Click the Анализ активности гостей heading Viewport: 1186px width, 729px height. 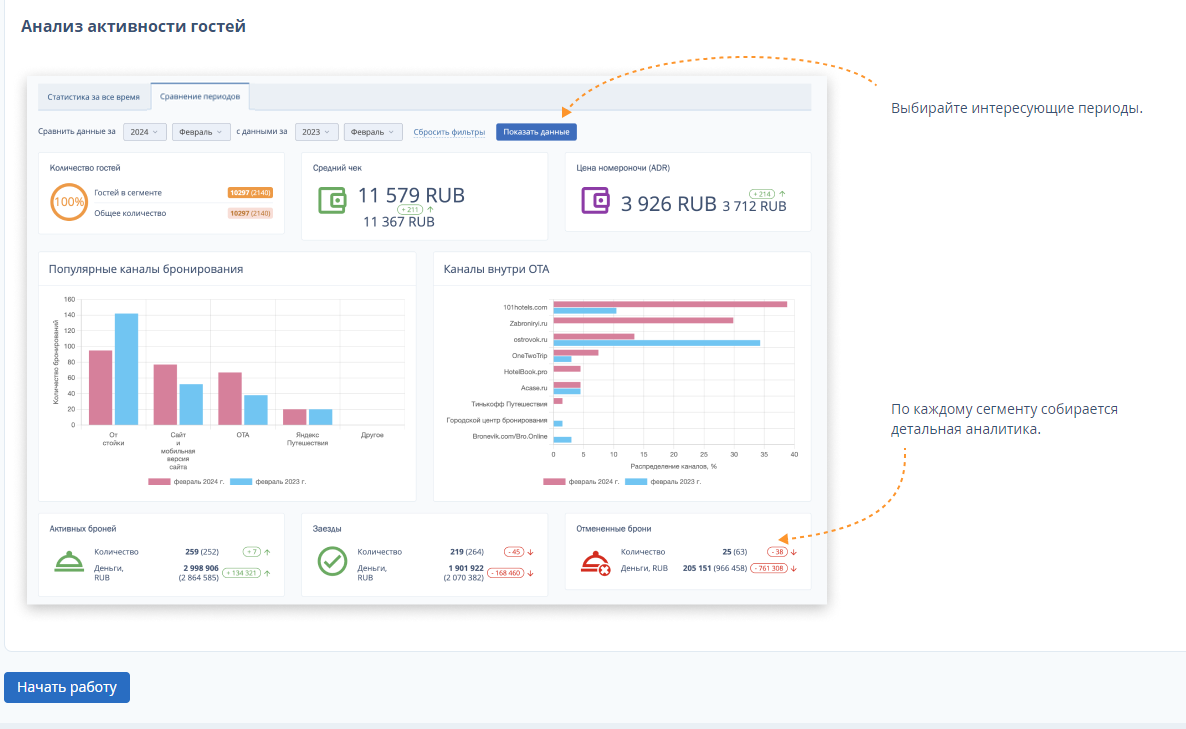[x=133, y=26]
